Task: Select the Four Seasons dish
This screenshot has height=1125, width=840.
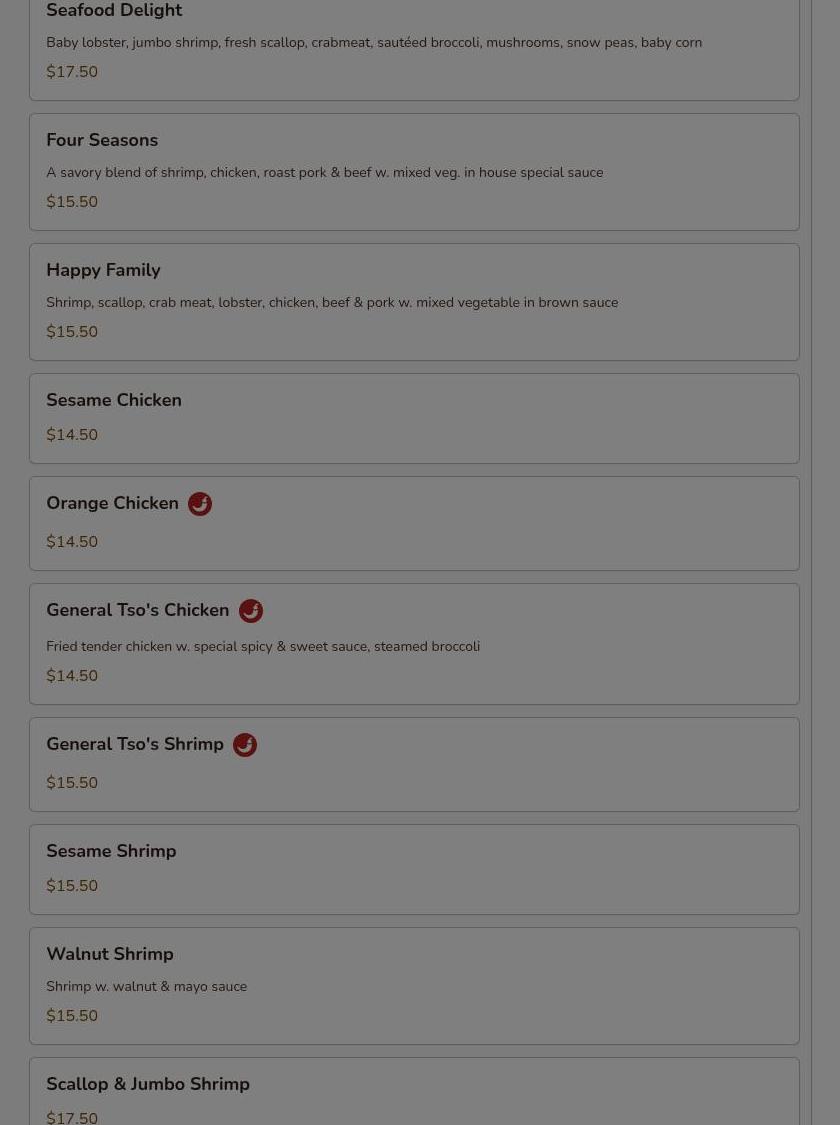Action: [102, 141]
